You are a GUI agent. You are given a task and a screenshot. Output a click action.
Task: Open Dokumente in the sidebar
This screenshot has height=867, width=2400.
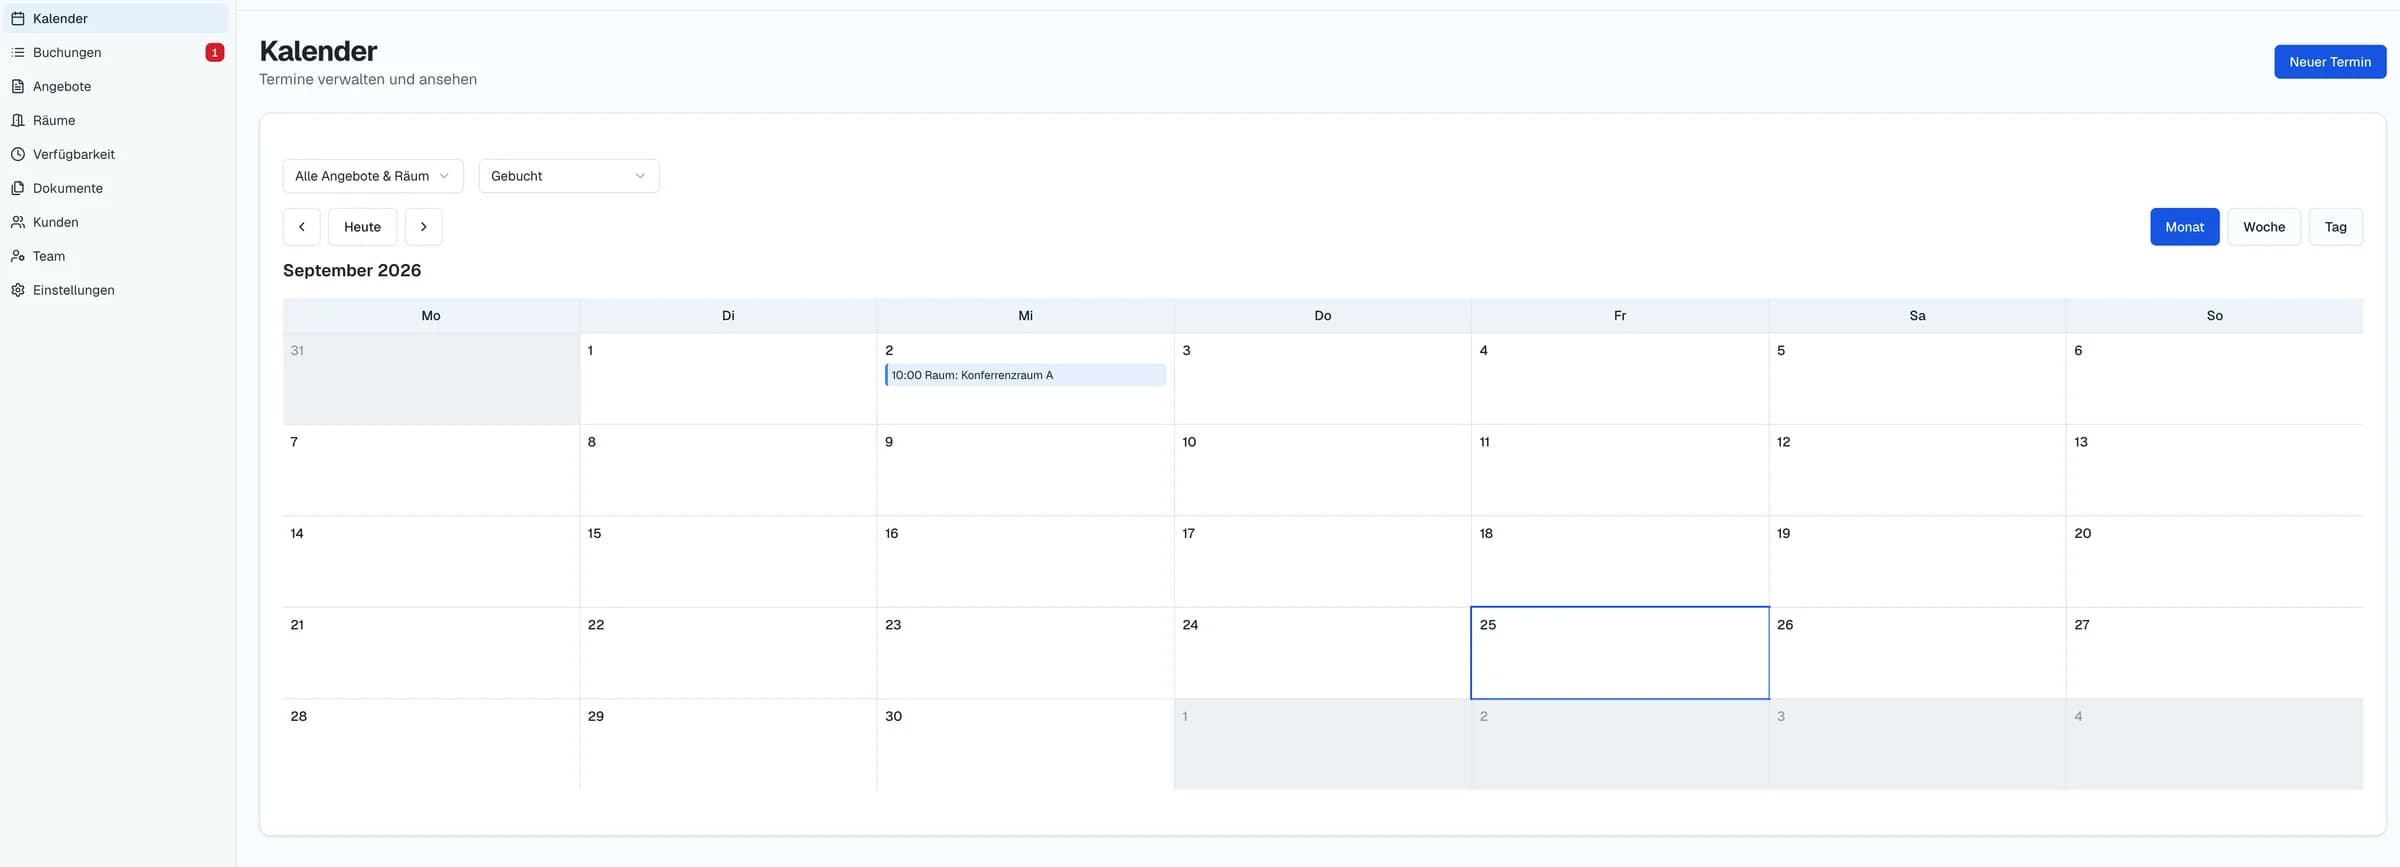tap(116, 188)
